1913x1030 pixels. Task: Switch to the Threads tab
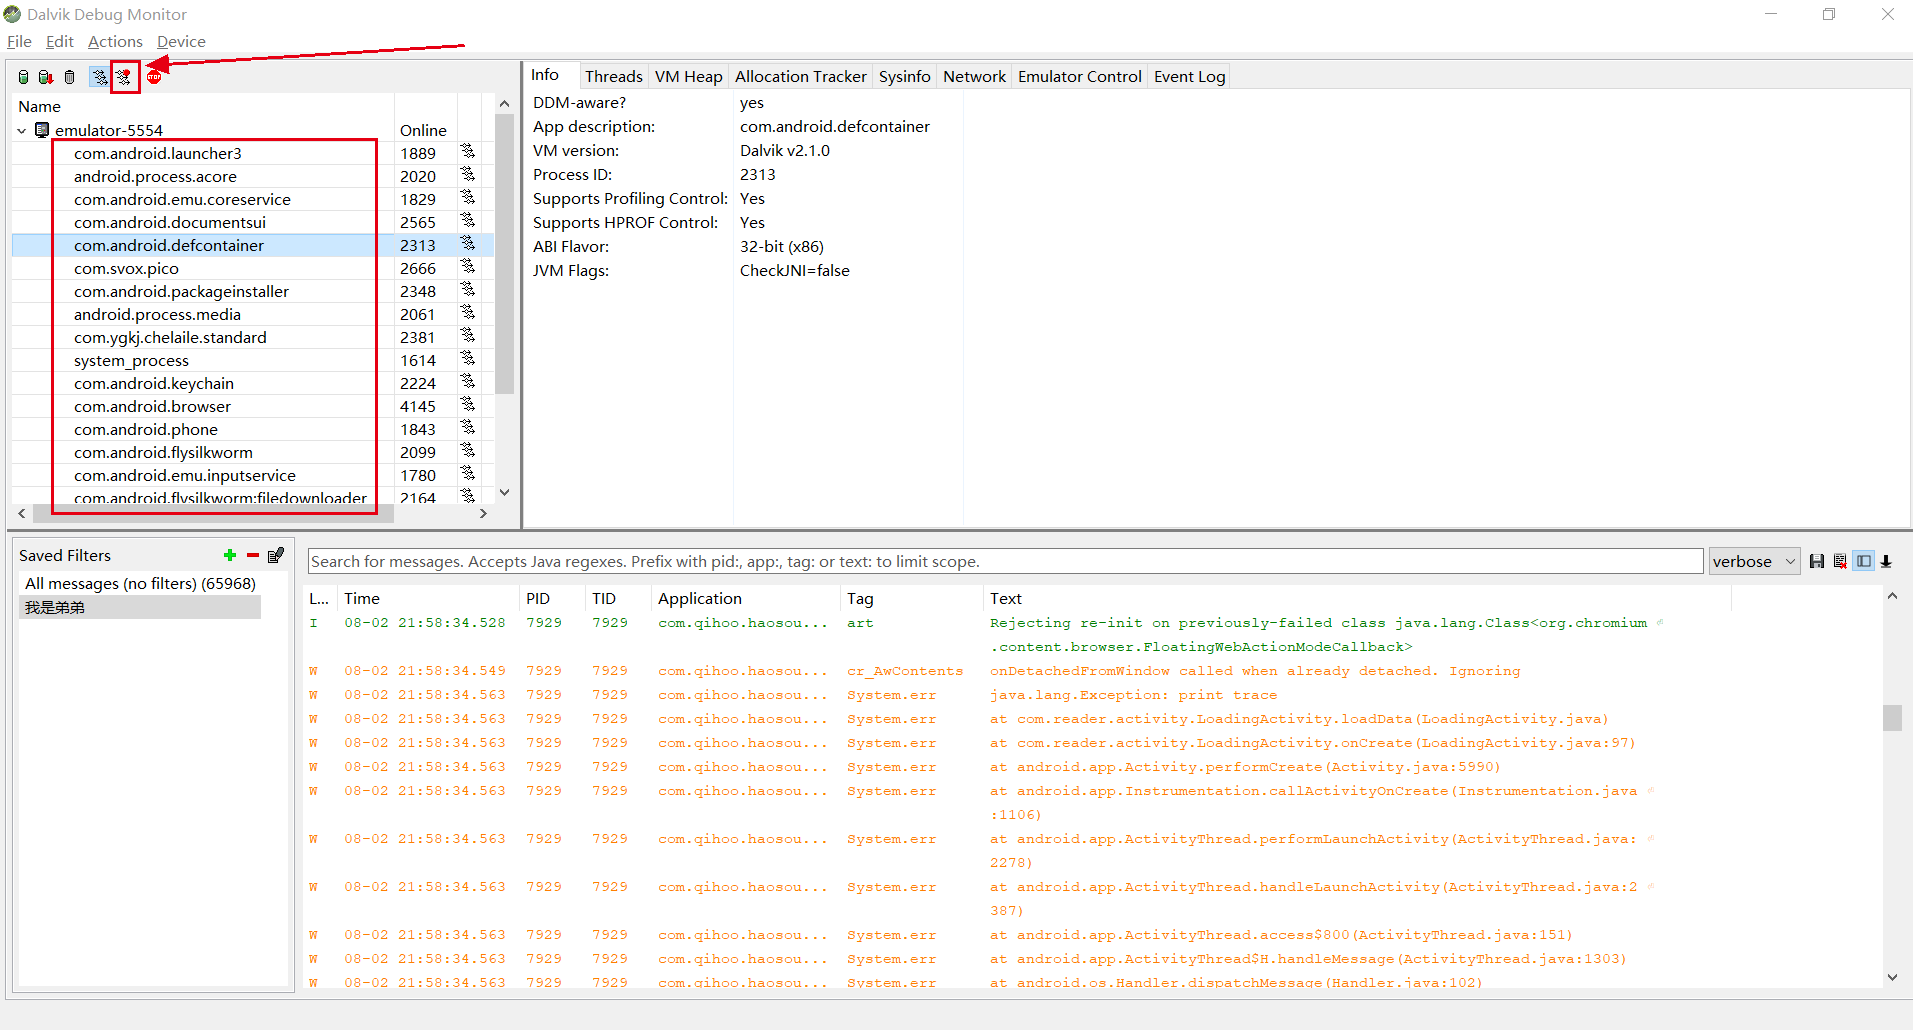pos(613,76)
